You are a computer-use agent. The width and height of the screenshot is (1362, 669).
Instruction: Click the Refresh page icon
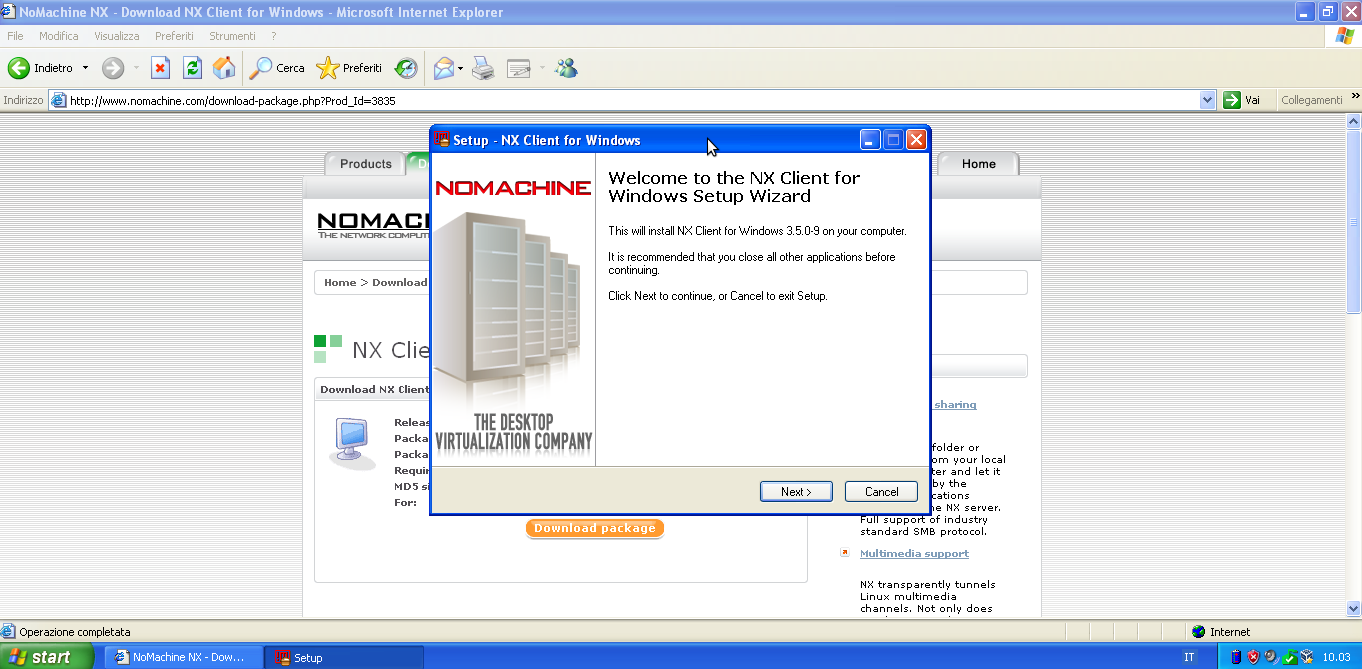click(x=192, y=68)
